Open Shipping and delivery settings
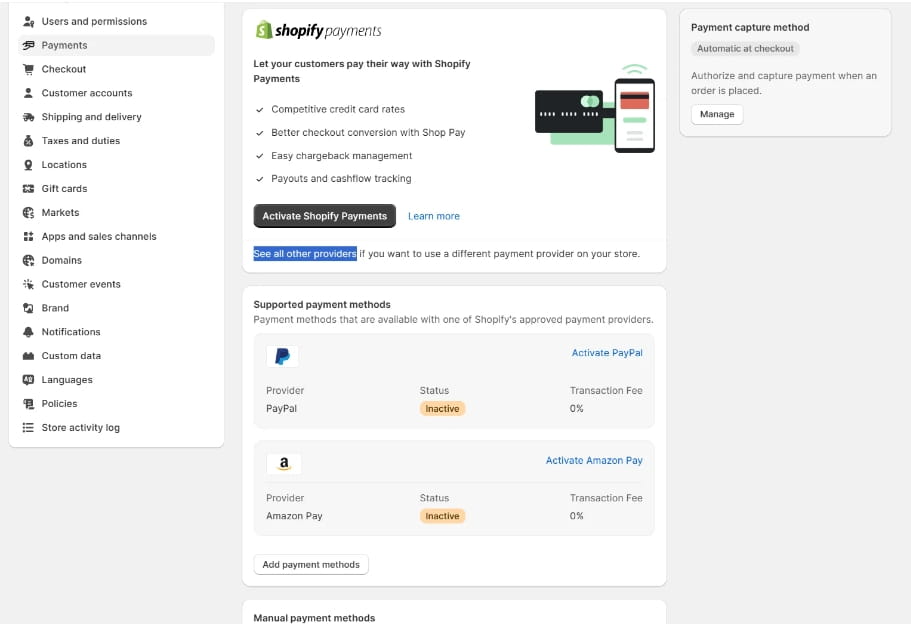This screenshot has height=624, width=911. [x=28, y=117]
